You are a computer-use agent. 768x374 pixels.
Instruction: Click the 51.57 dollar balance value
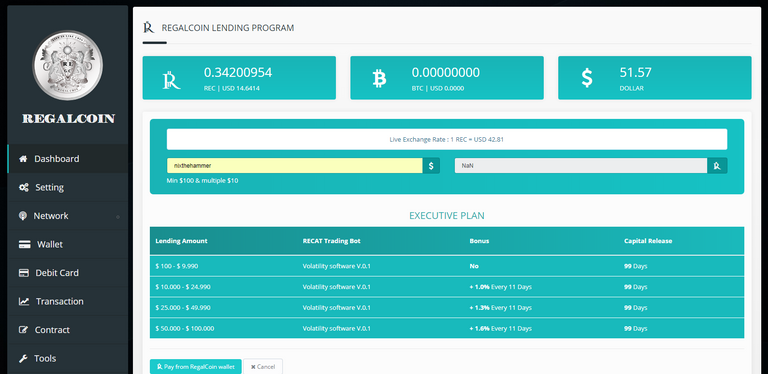636,72
